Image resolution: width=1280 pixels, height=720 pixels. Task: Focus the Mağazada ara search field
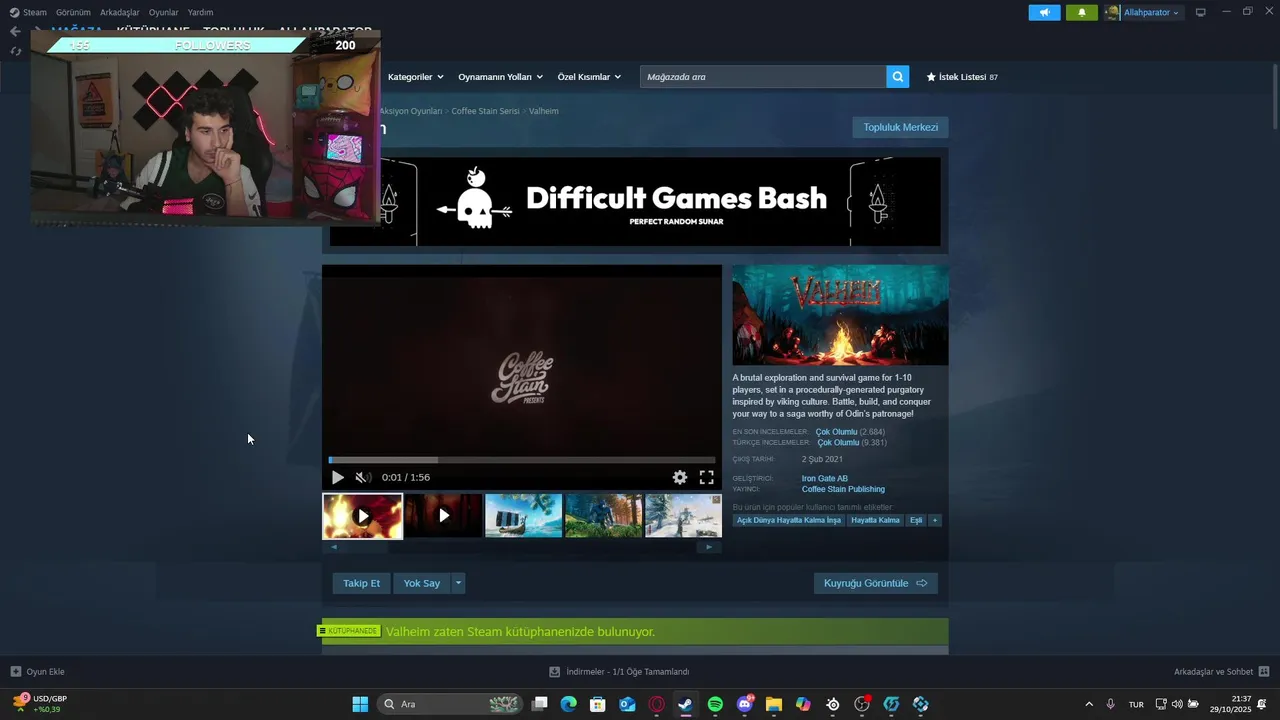coord(763,76)
